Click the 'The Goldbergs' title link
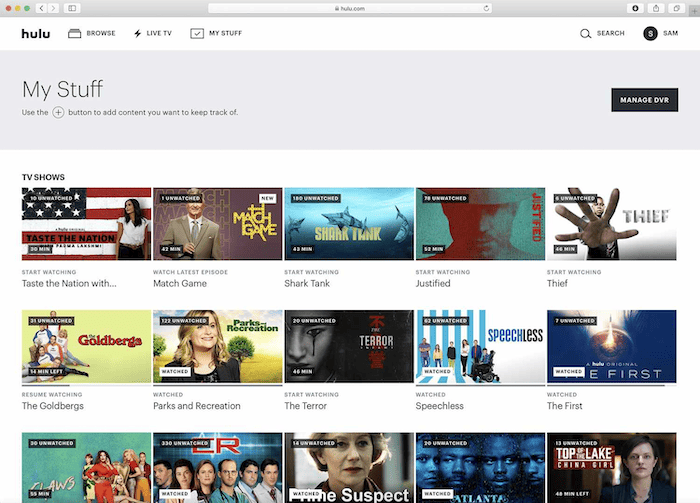 coord(53,406)
